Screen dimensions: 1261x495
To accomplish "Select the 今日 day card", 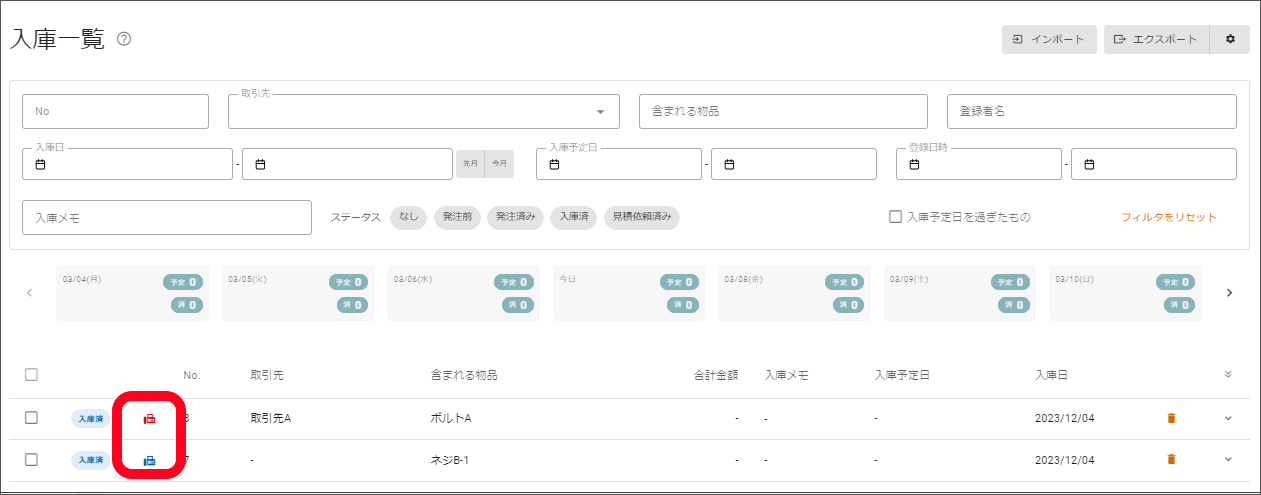I will (629, 293).
